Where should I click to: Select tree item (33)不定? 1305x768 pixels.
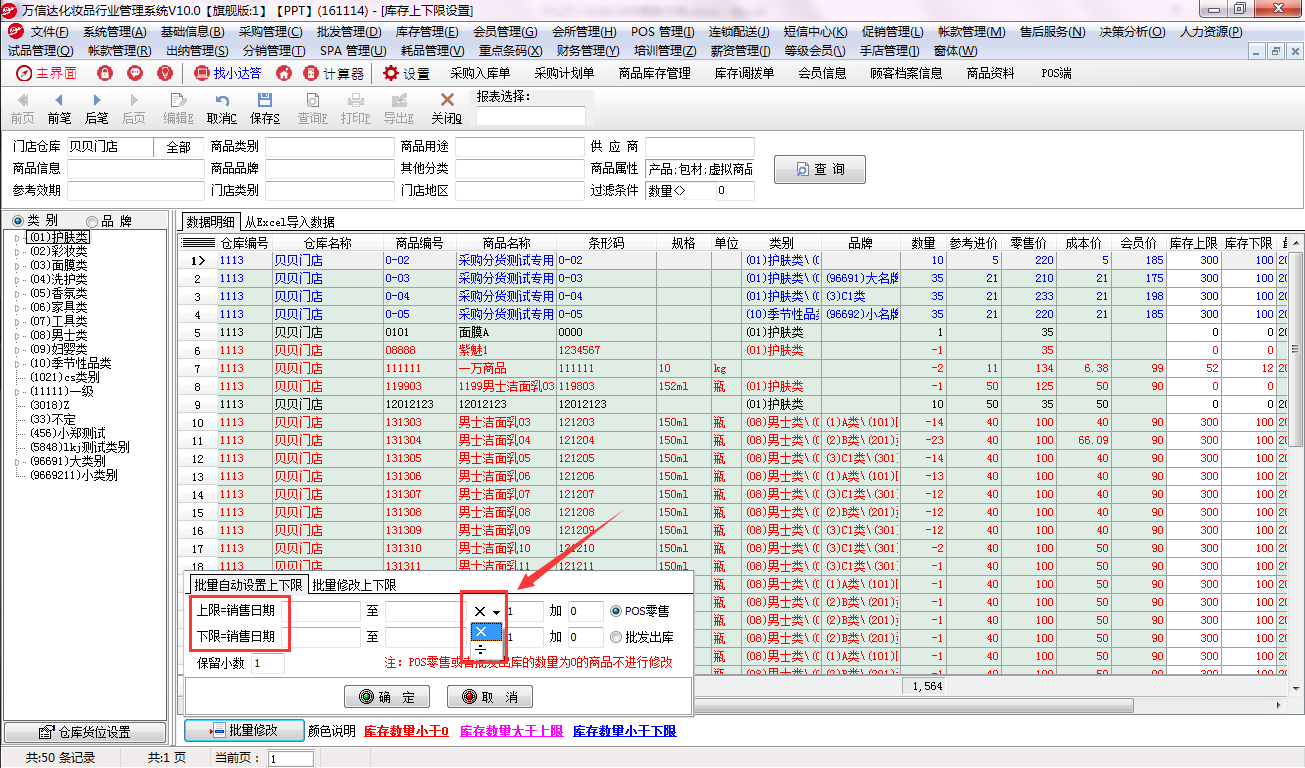55,419
